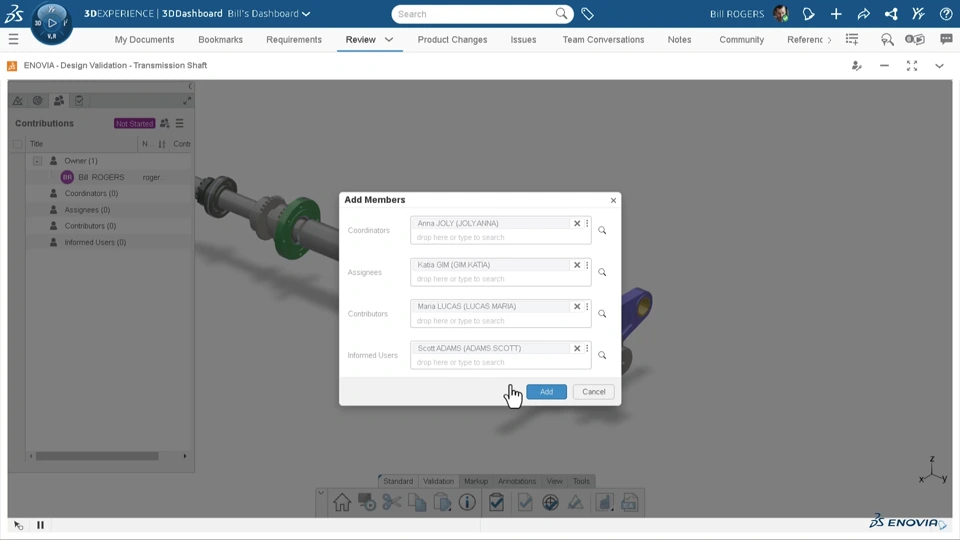Select the Coordinators (0) row
Image resolution: width=960 pixels, height=540 pixels.
click(109, 193)
